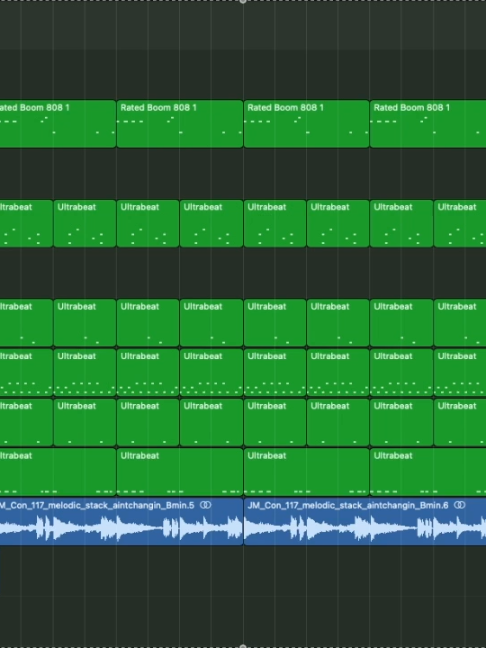Select the second Ultrabeat region in the dense hi-hat row
This screenshot has width=486, height=648.
point(85,372)
